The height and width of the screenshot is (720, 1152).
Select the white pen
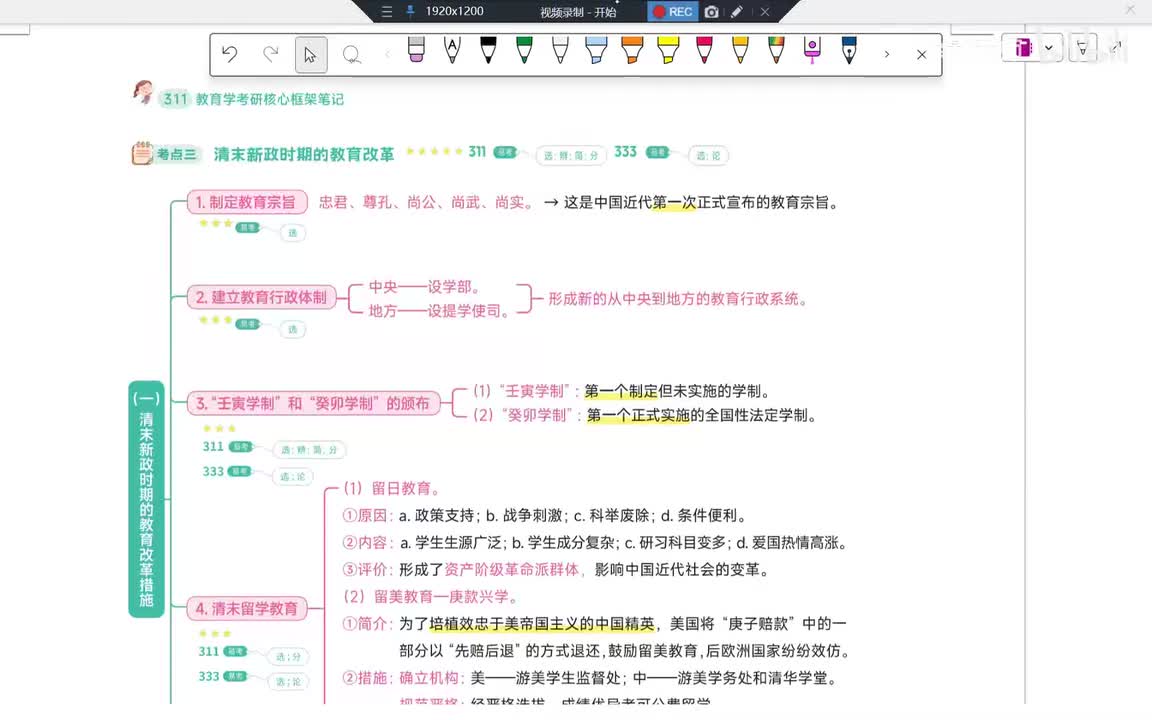560,50
